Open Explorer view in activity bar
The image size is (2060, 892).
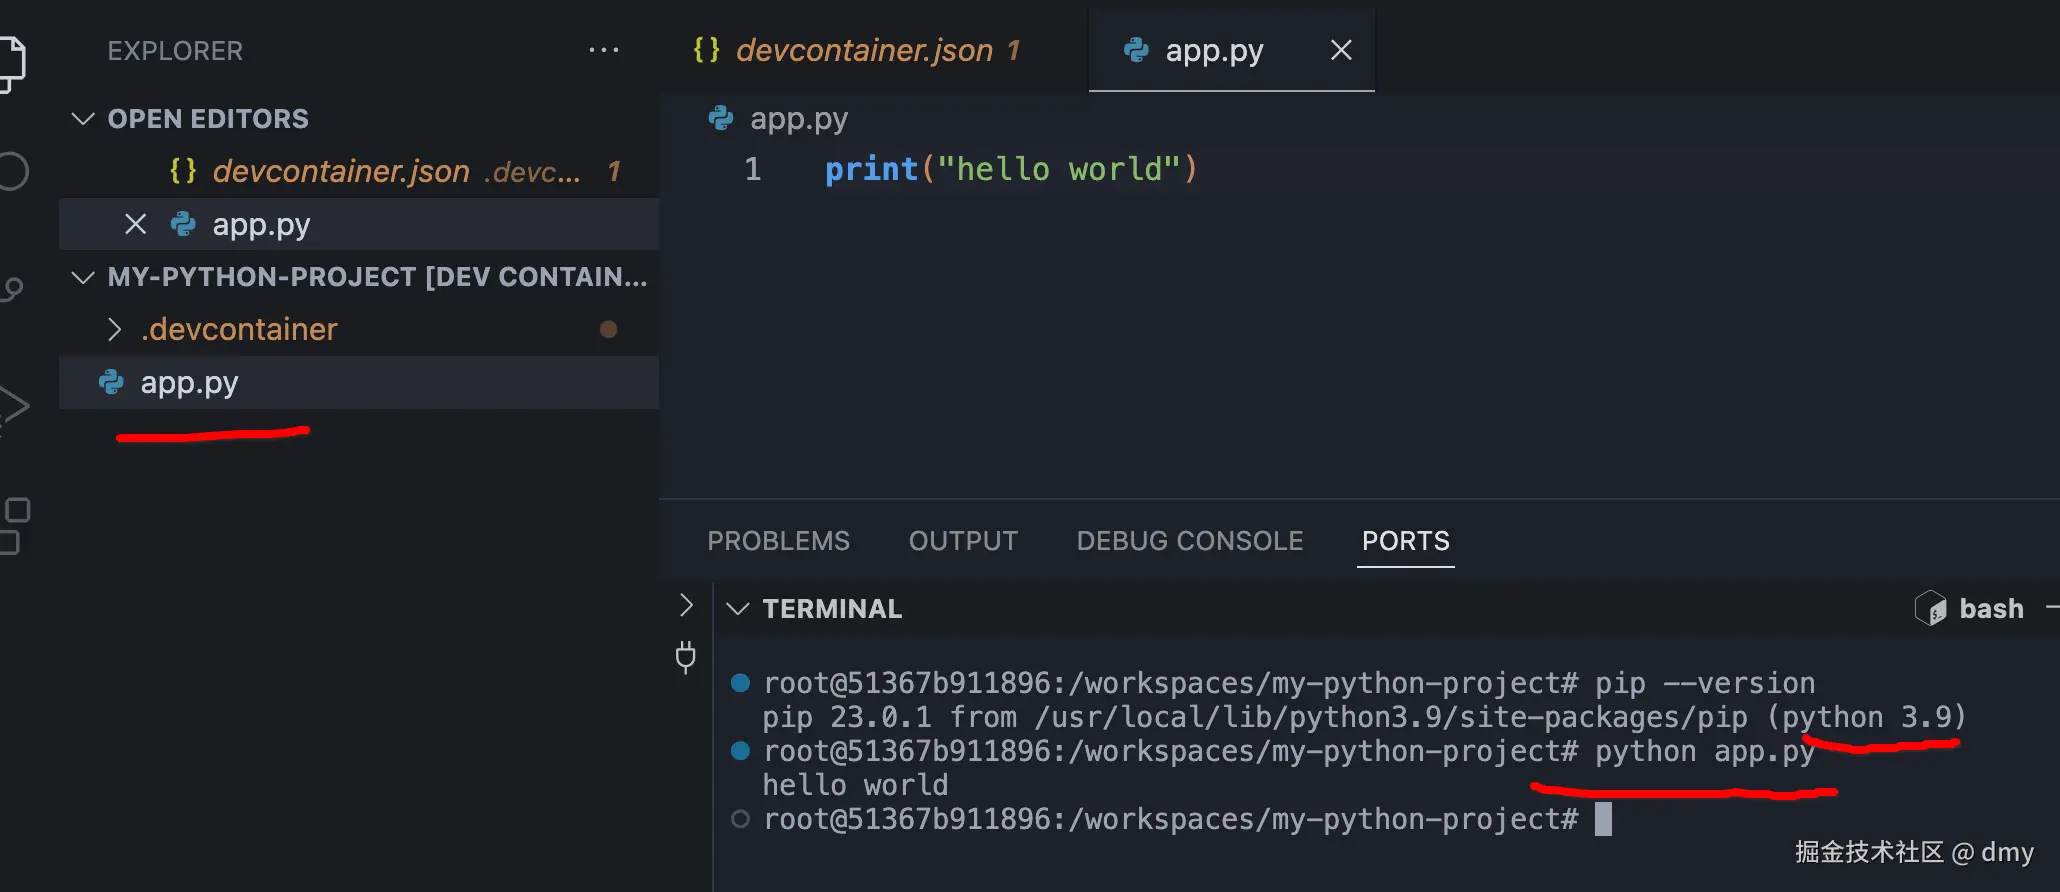[x=10, y=62]
